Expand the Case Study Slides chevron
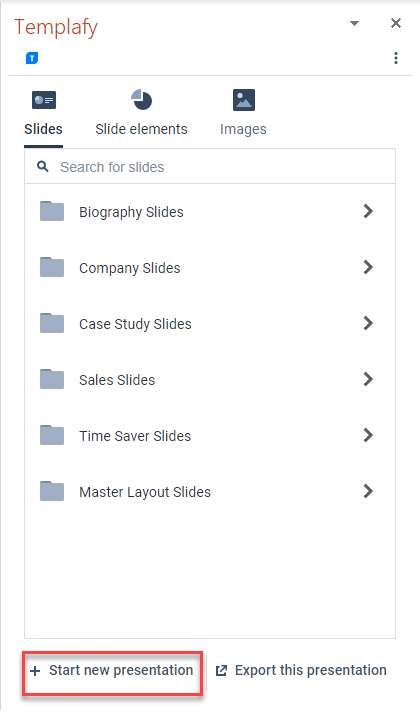 point(368,323)
